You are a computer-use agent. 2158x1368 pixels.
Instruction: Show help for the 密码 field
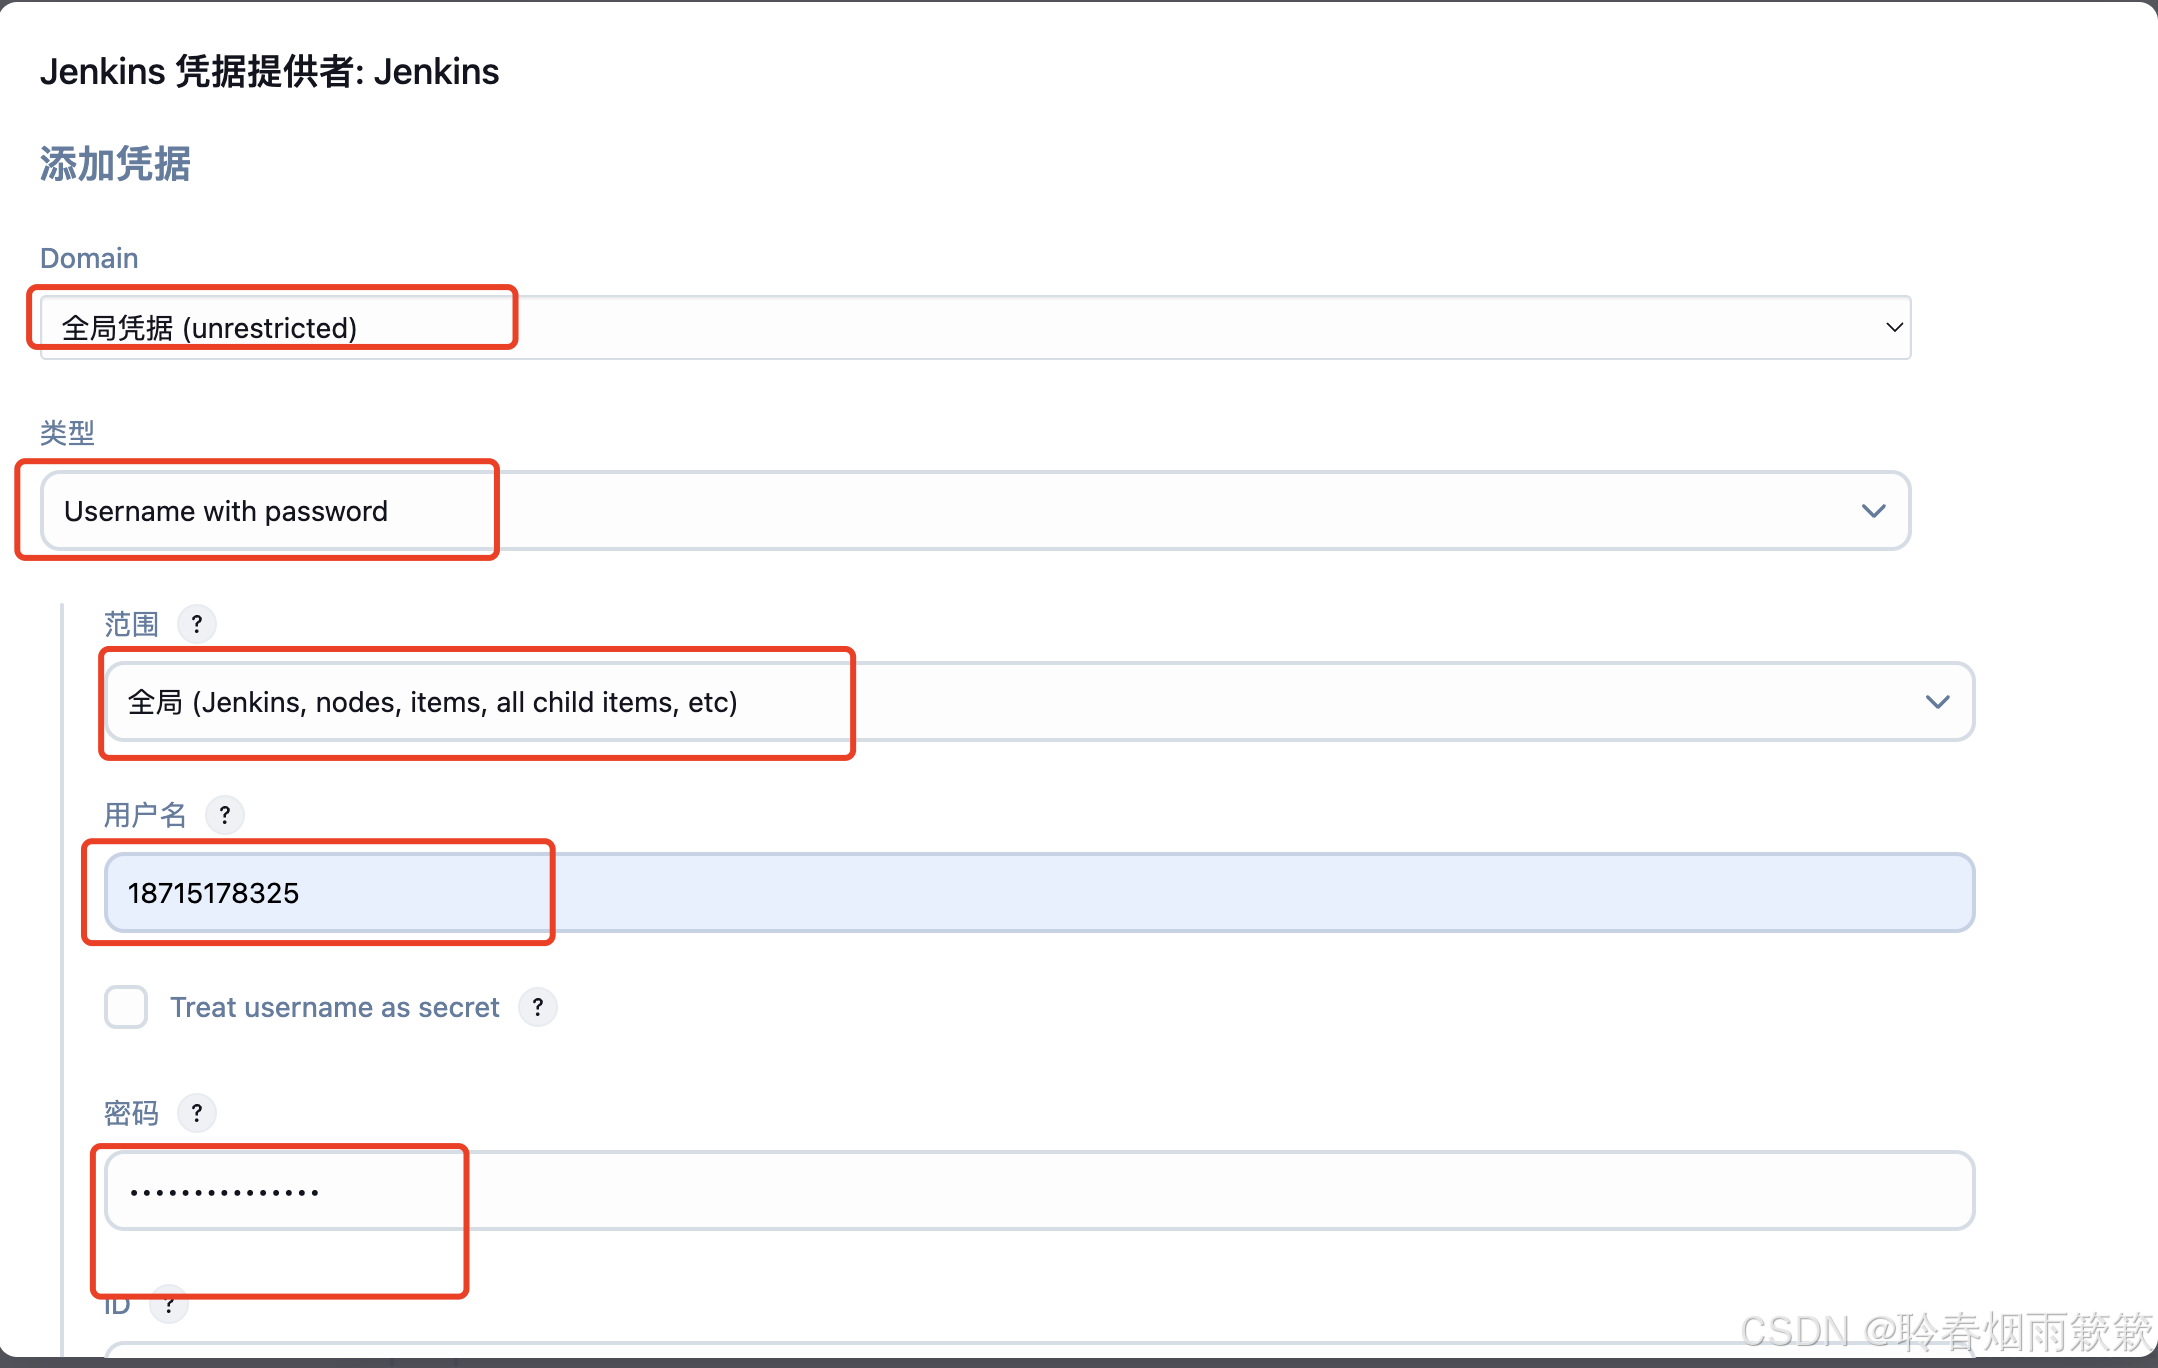pyautogui.click(x=197, y=1113)
